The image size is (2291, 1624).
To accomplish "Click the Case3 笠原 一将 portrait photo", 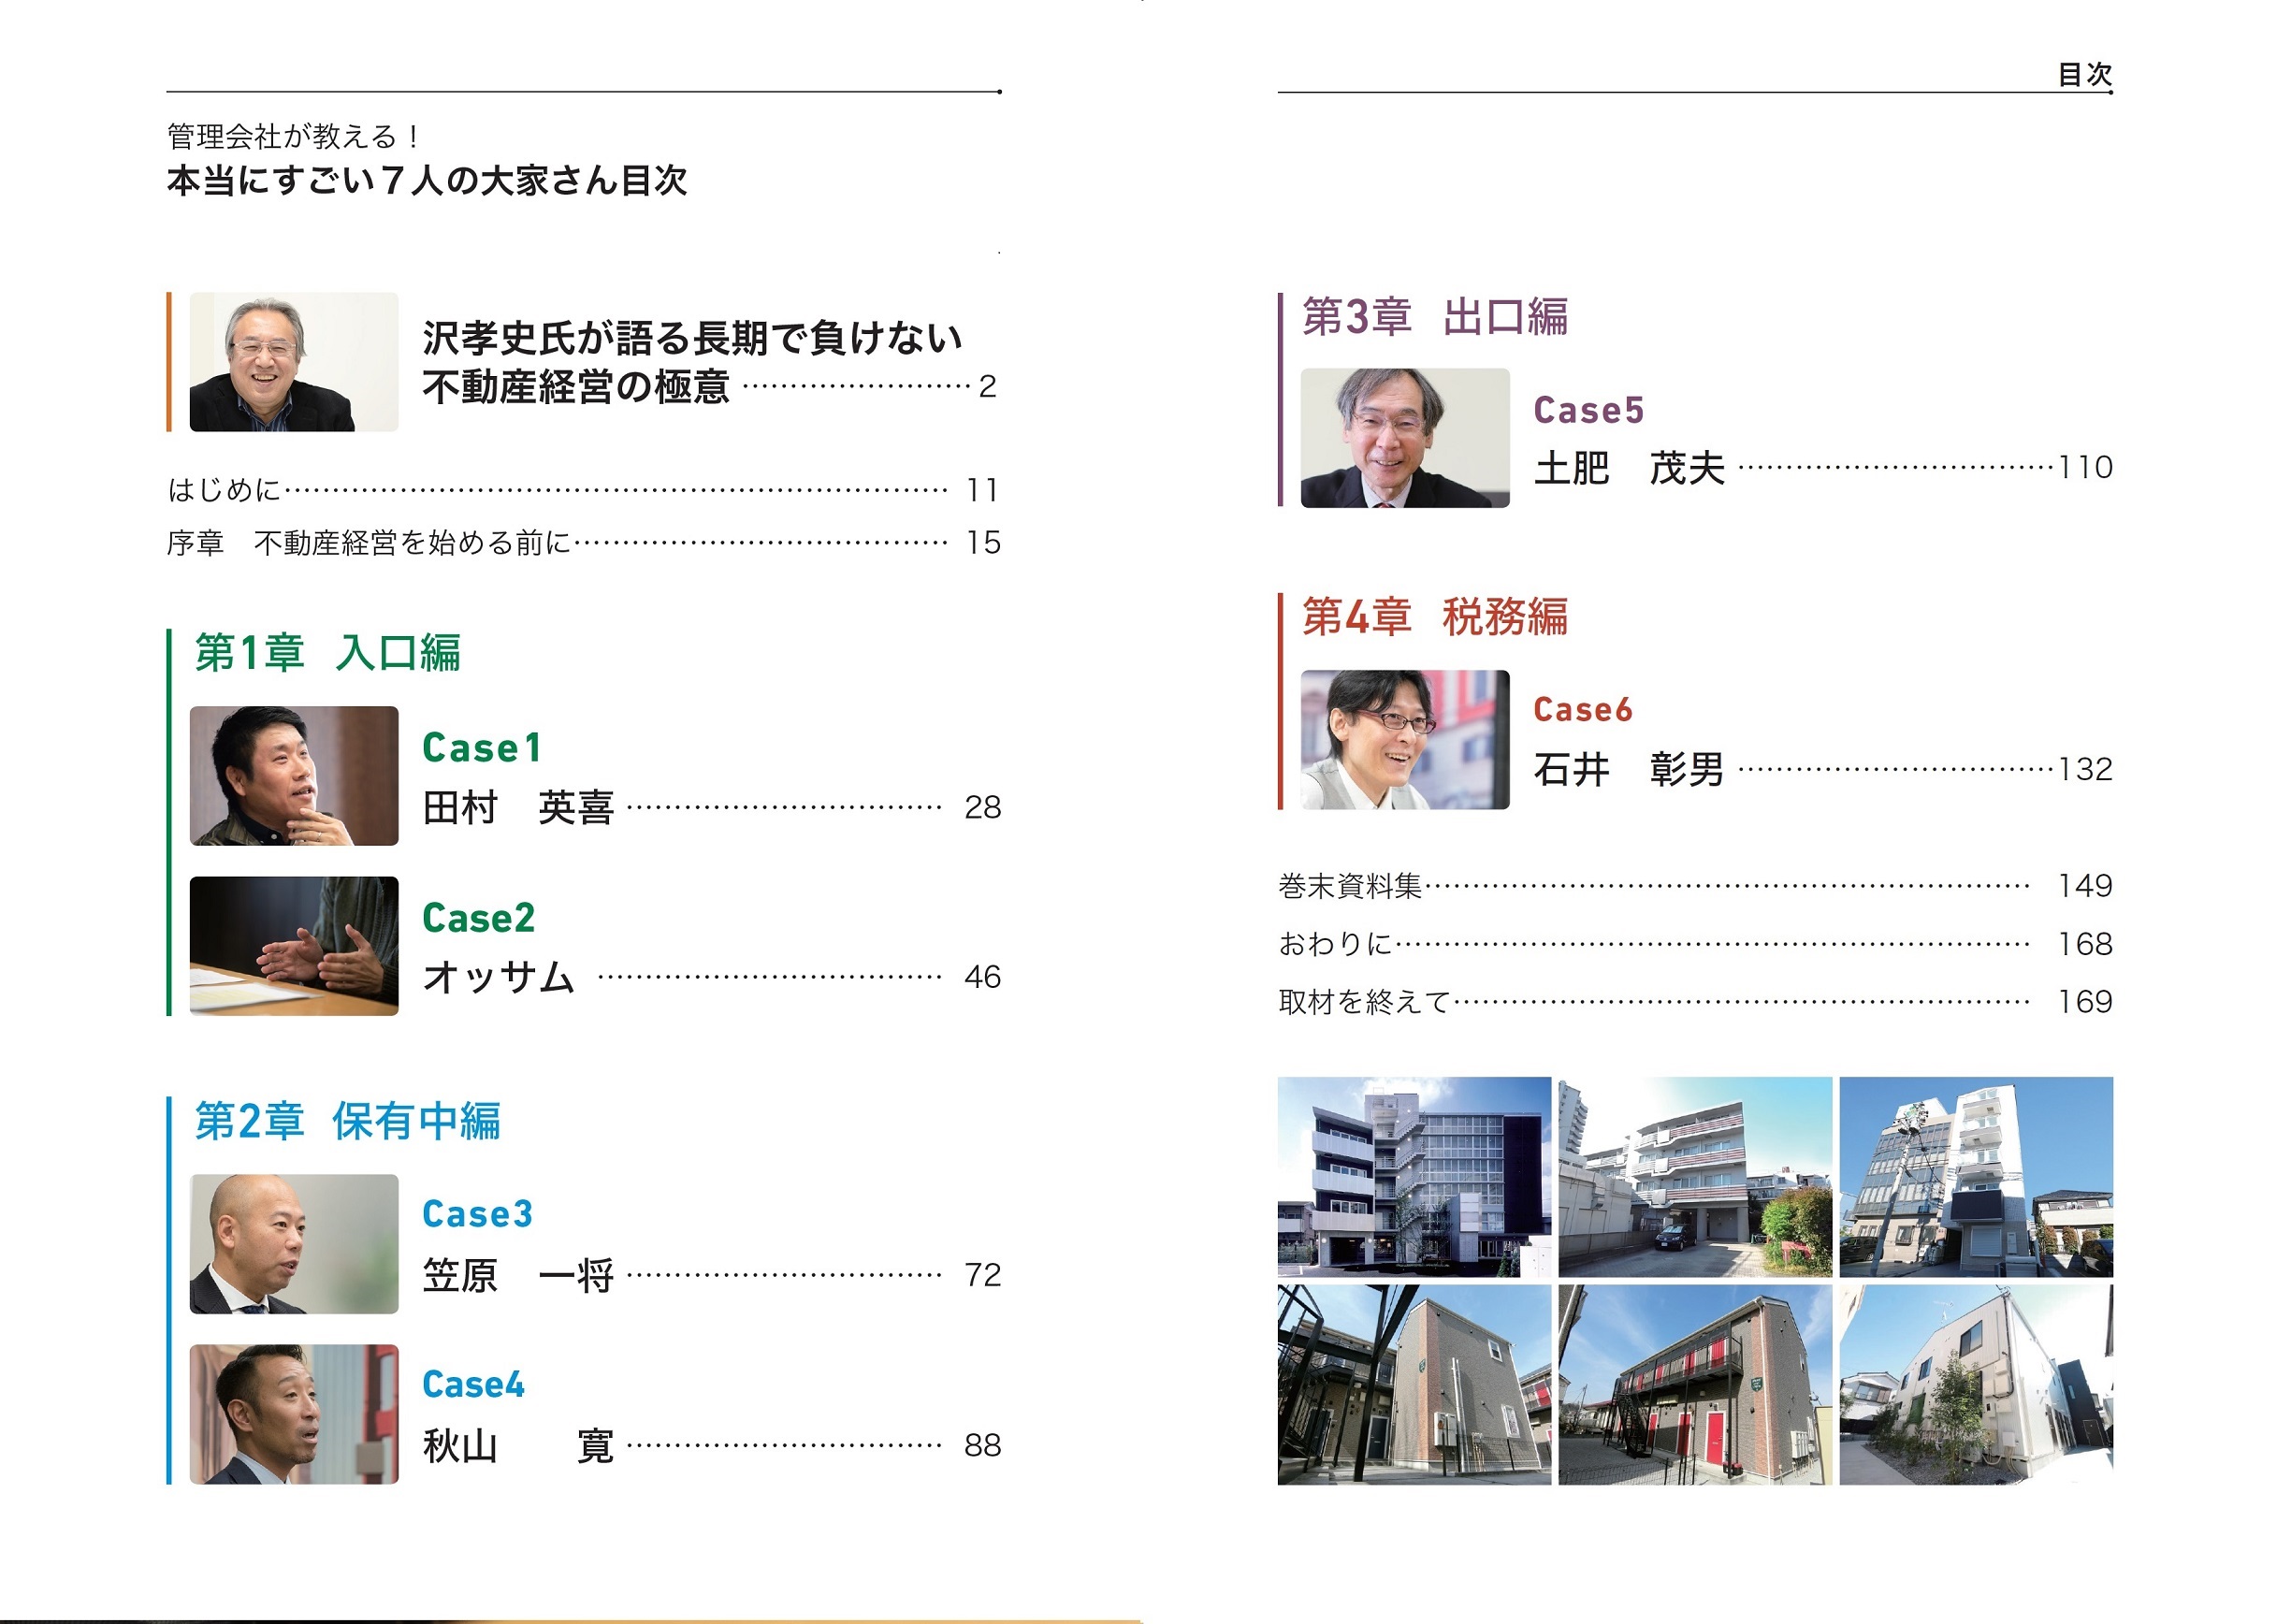I will point(294,1244).
